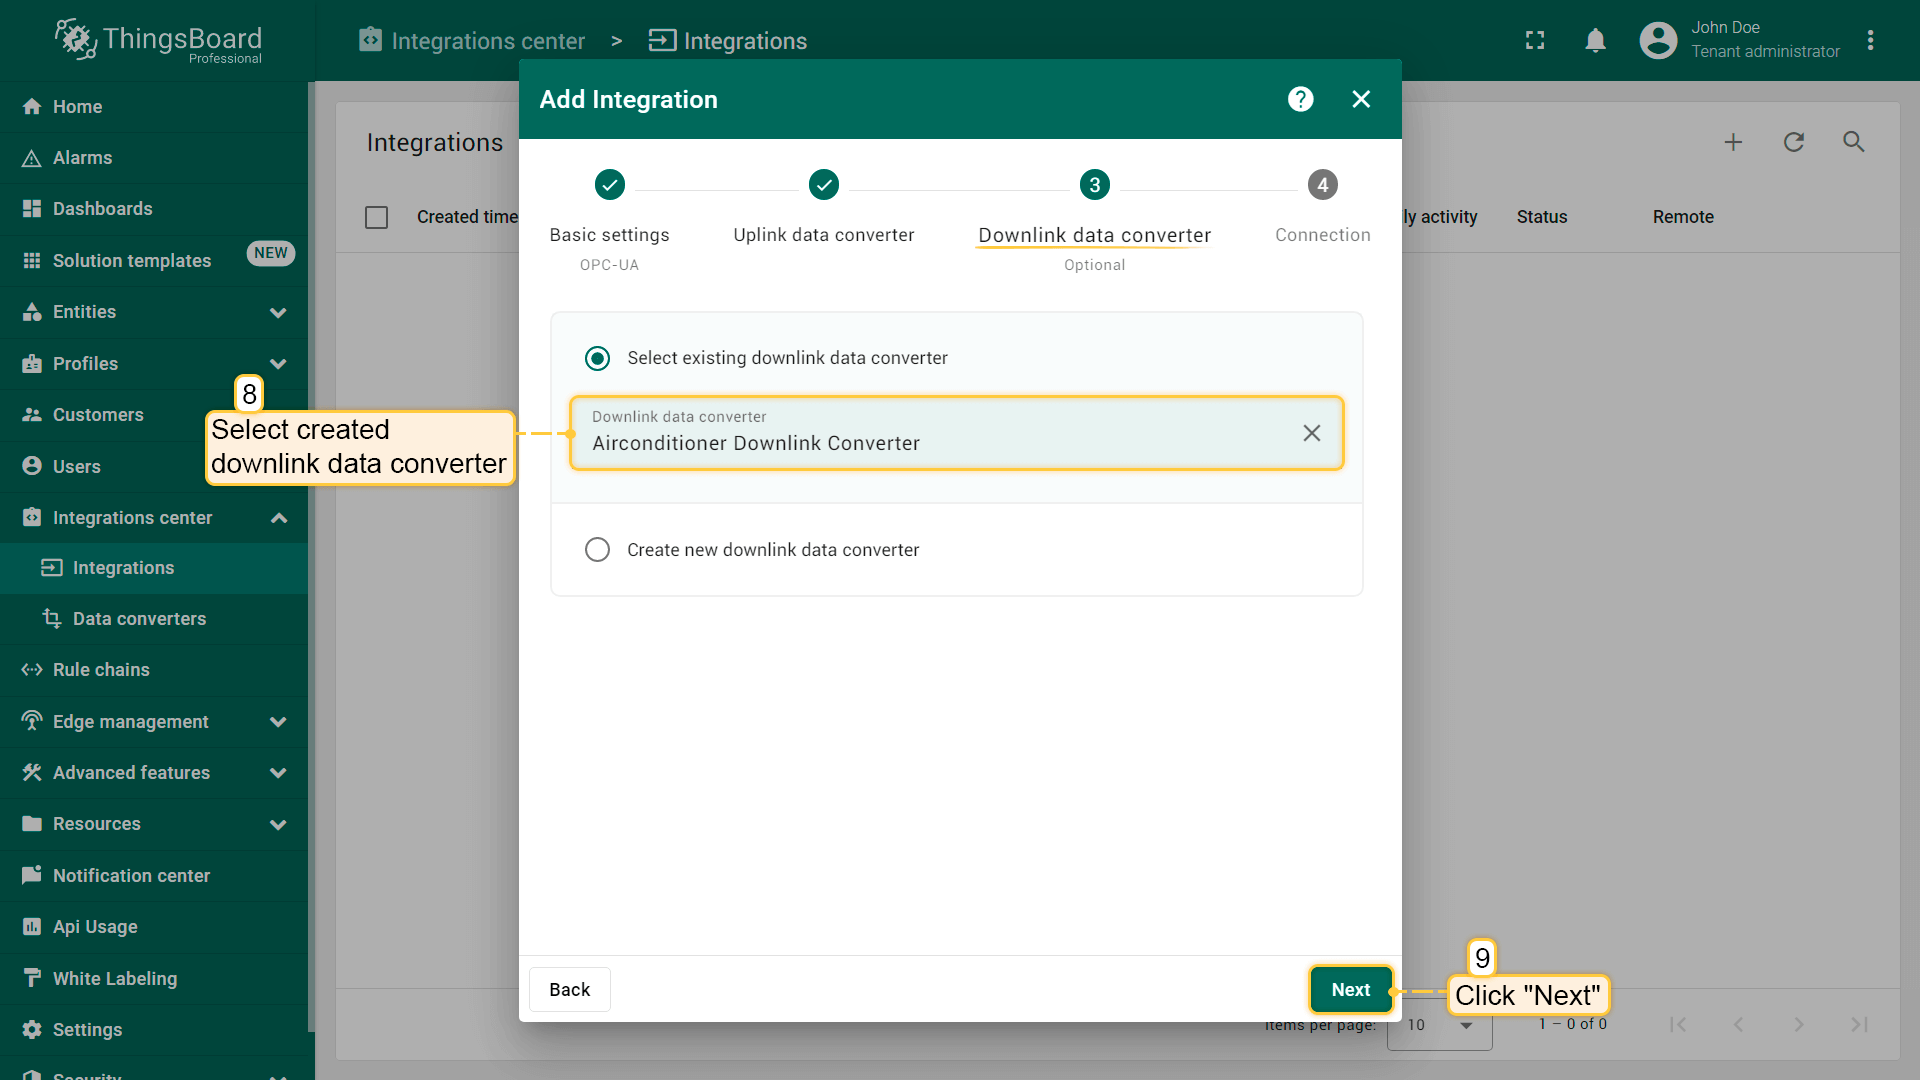This screenshot has width=1920, height=1080.
Task: Toggle fullscreen mode icon
Action: (x=1535, y=40)
